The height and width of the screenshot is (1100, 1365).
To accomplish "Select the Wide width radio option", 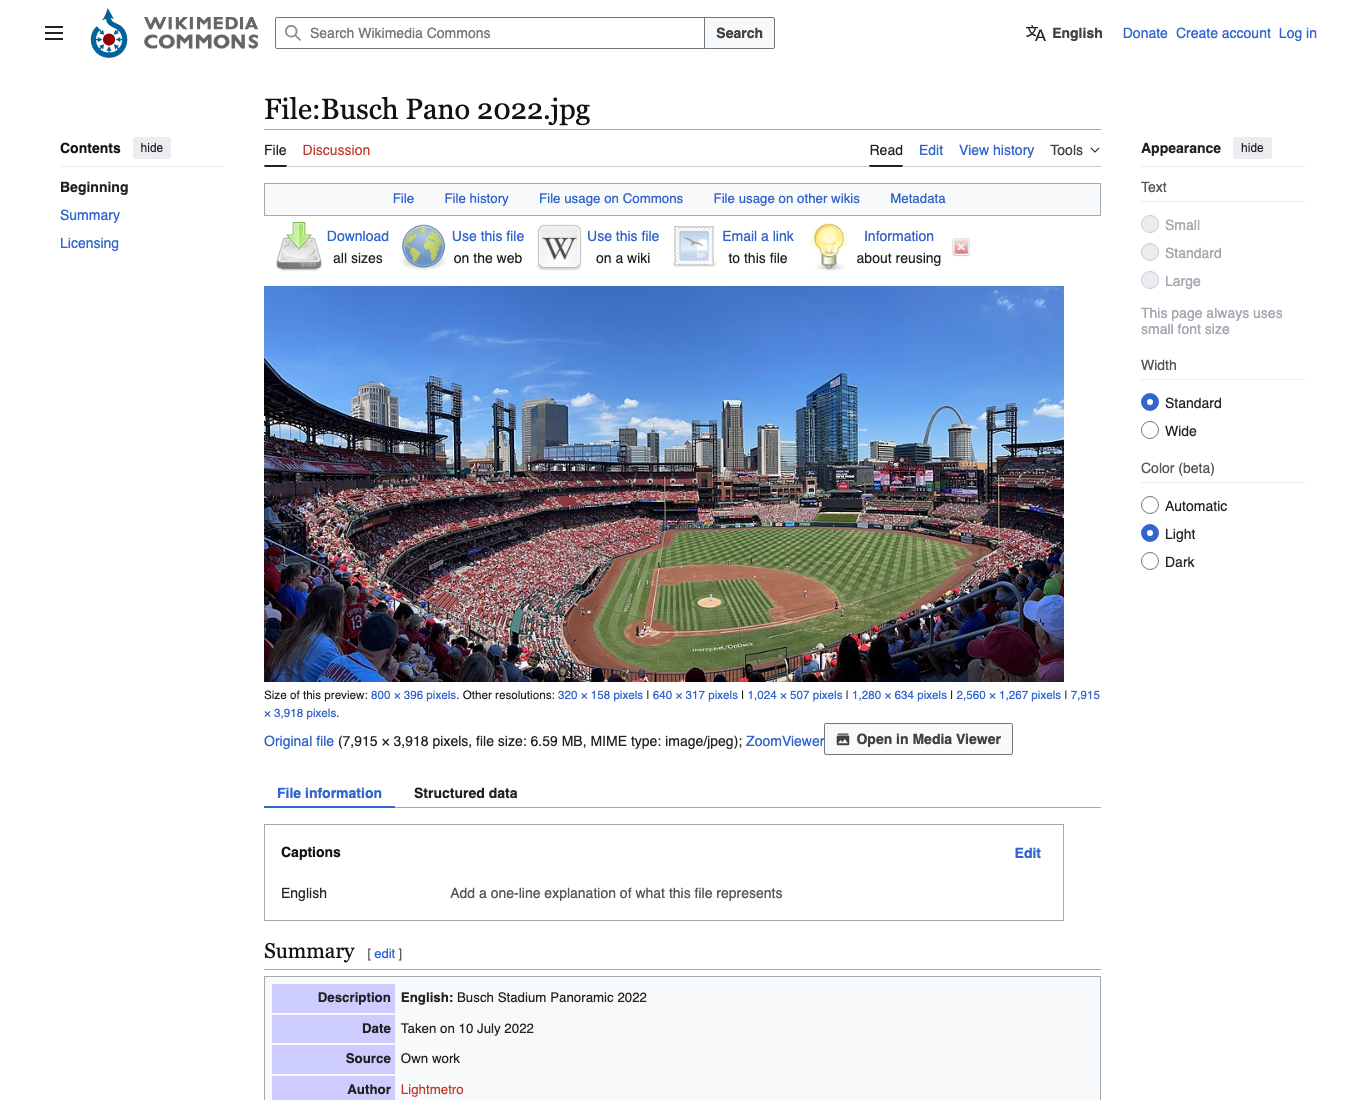I will pos(1150,430).
